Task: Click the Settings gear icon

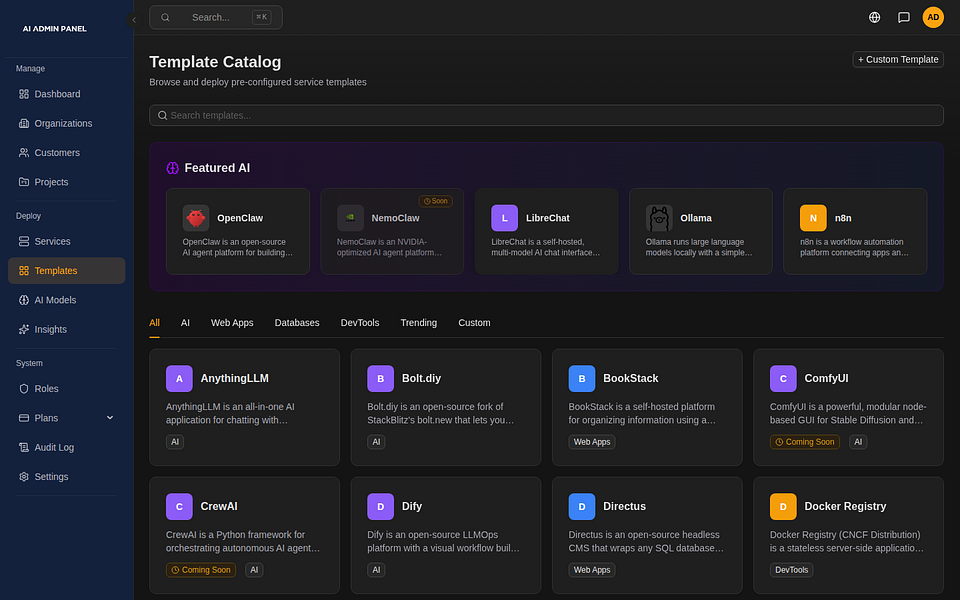Action: tap(24, 478)
